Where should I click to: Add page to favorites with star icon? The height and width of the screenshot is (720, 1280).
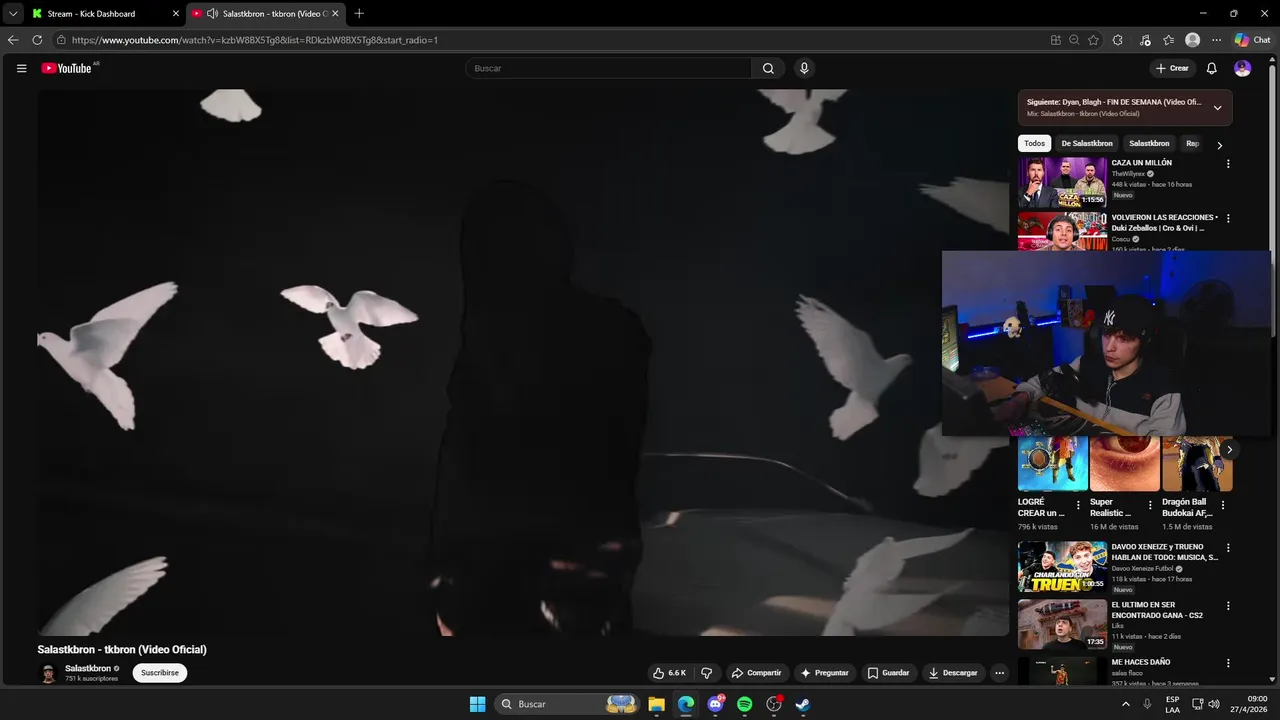coord(1093,40)
